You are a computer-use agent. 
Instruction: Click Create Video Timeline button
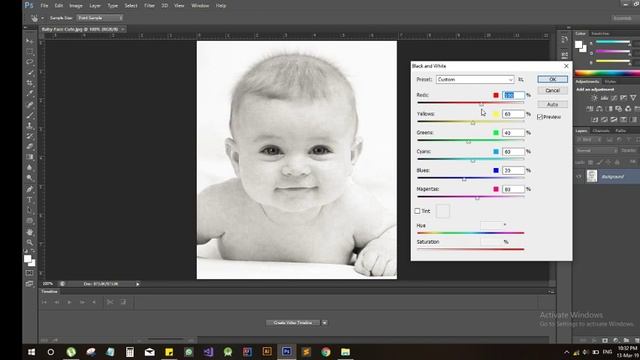(x=293, y=323)
